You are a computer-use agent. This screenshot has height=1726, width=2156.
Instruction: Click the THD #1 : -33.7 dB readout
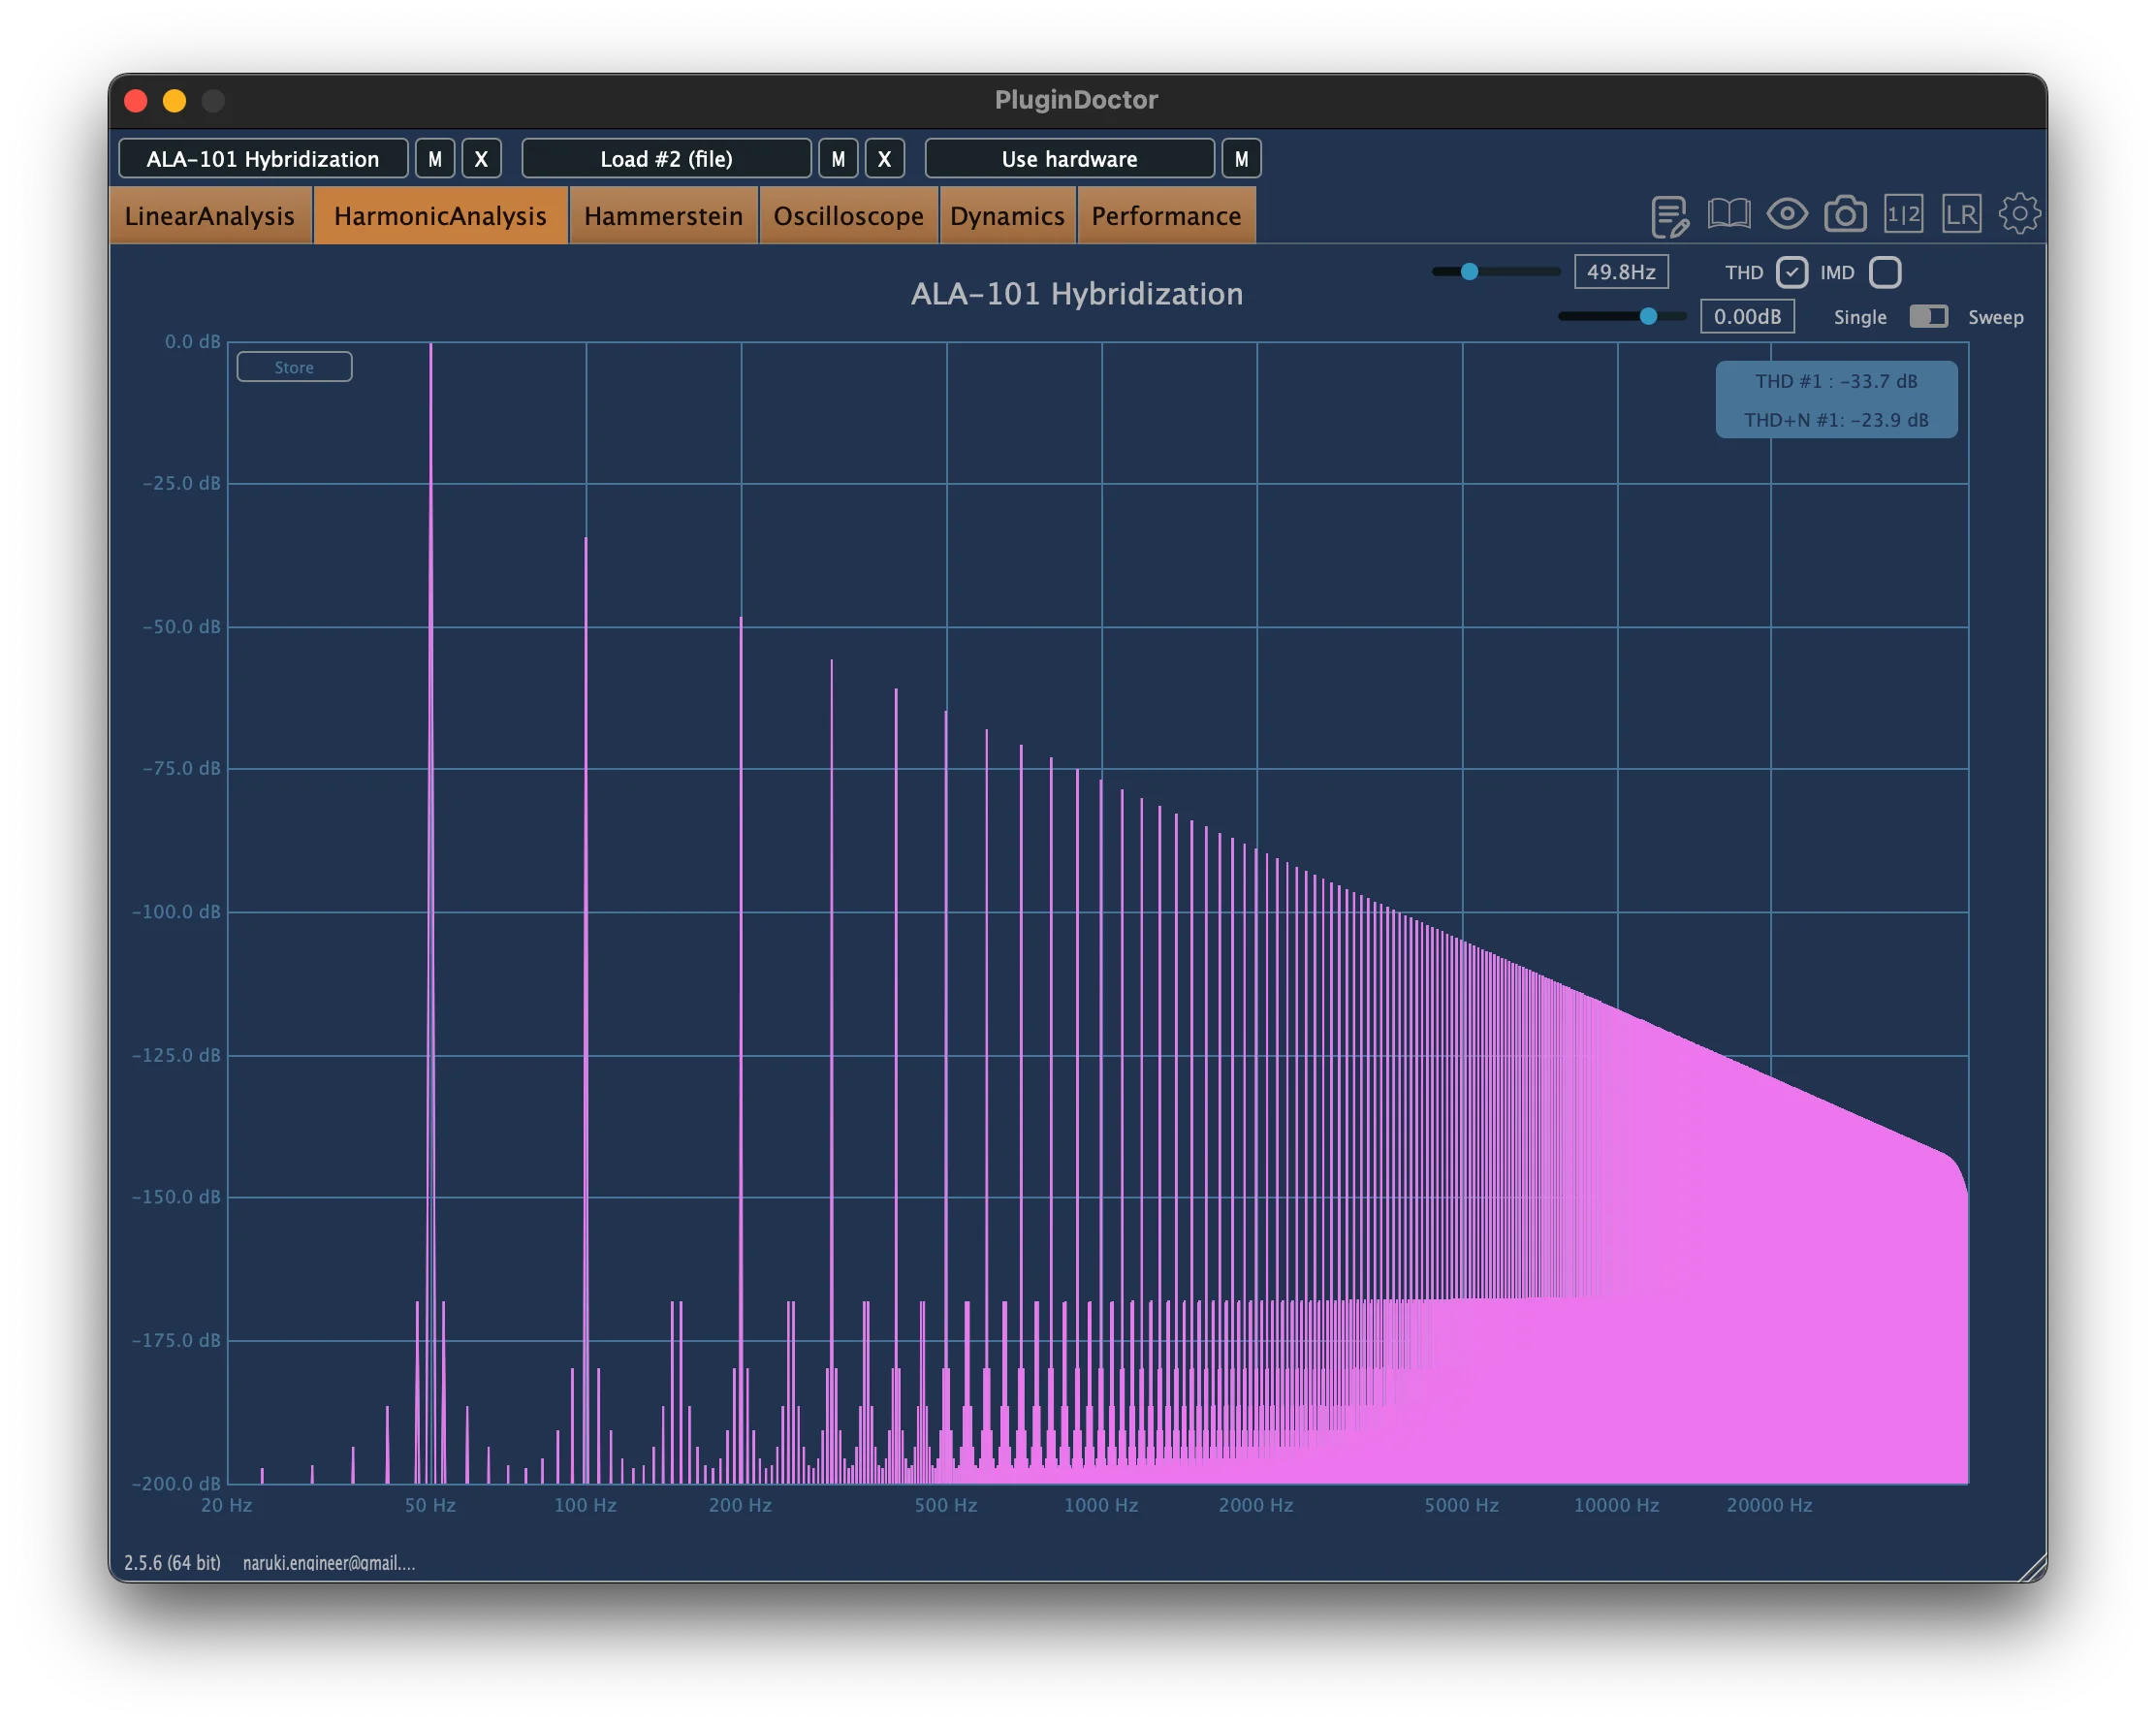tap(1836, 381)
